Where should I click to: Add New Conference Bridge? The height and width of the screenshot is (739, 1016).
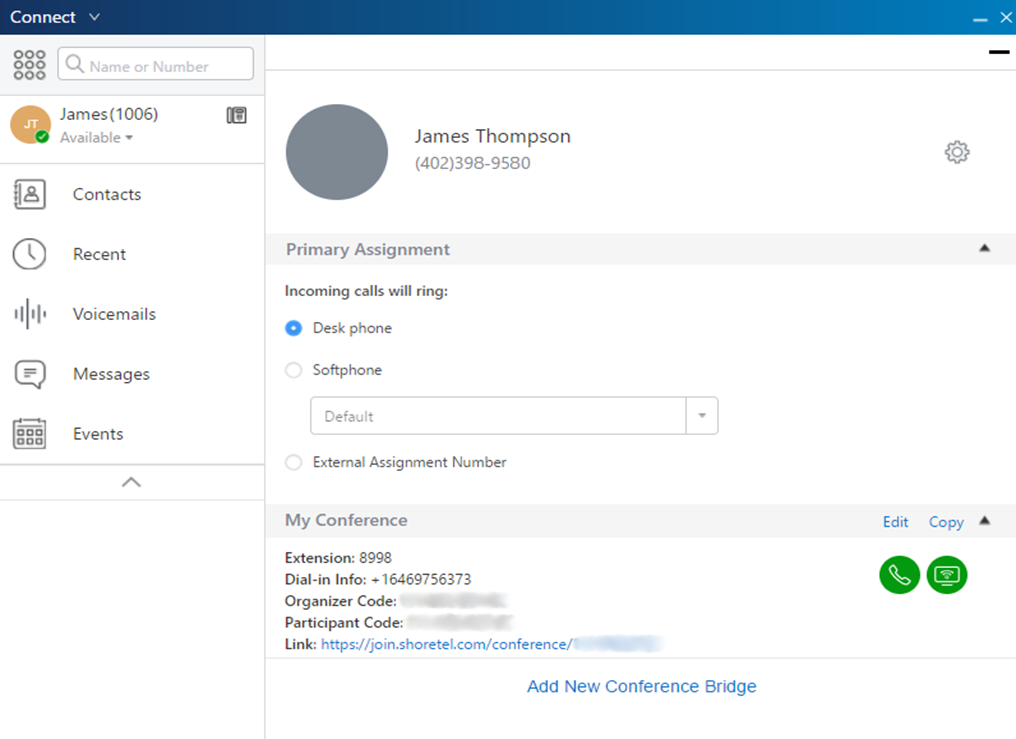641,686
